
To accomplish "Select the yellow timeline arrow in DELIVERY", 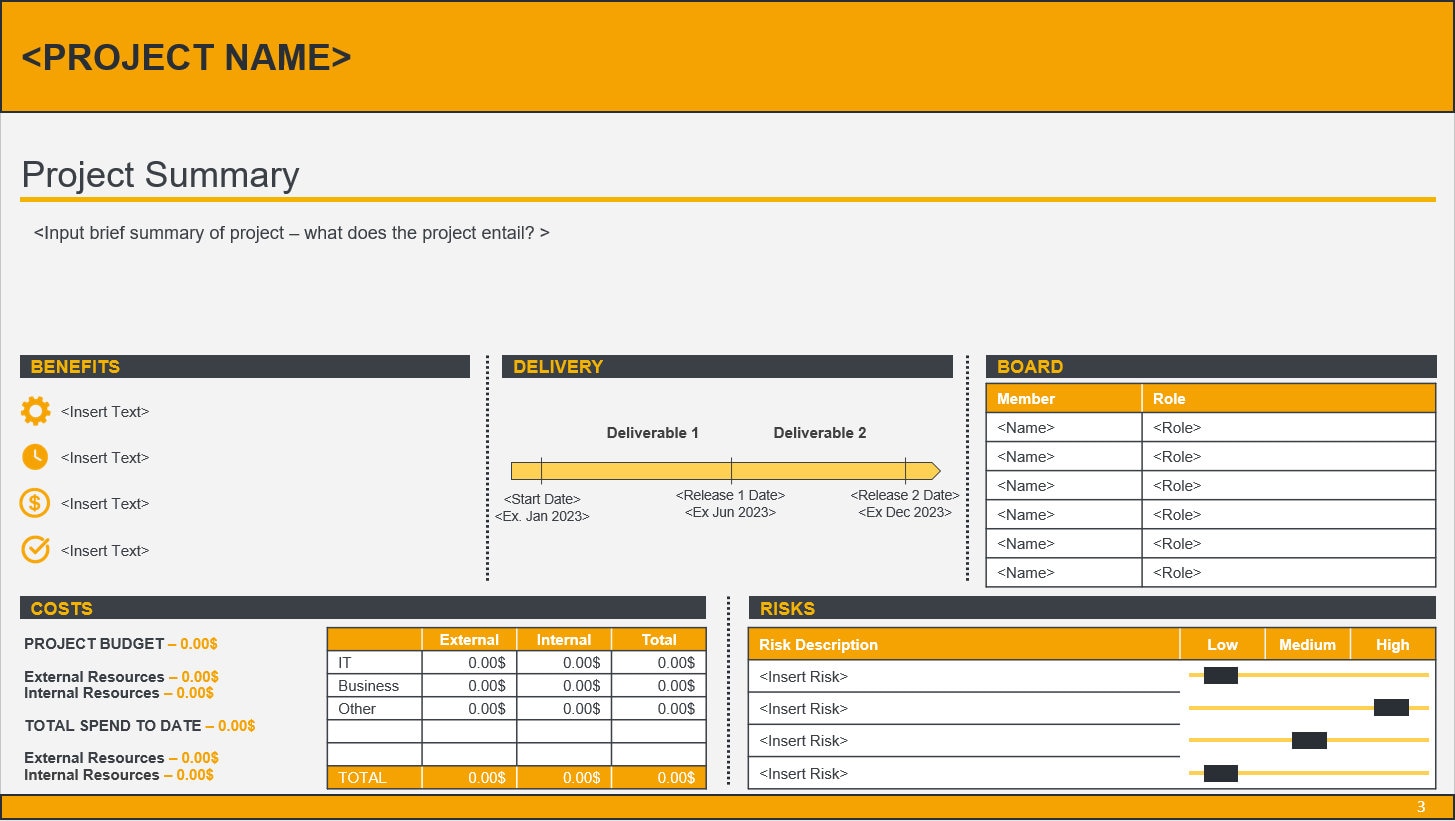I will pos(725,470).
